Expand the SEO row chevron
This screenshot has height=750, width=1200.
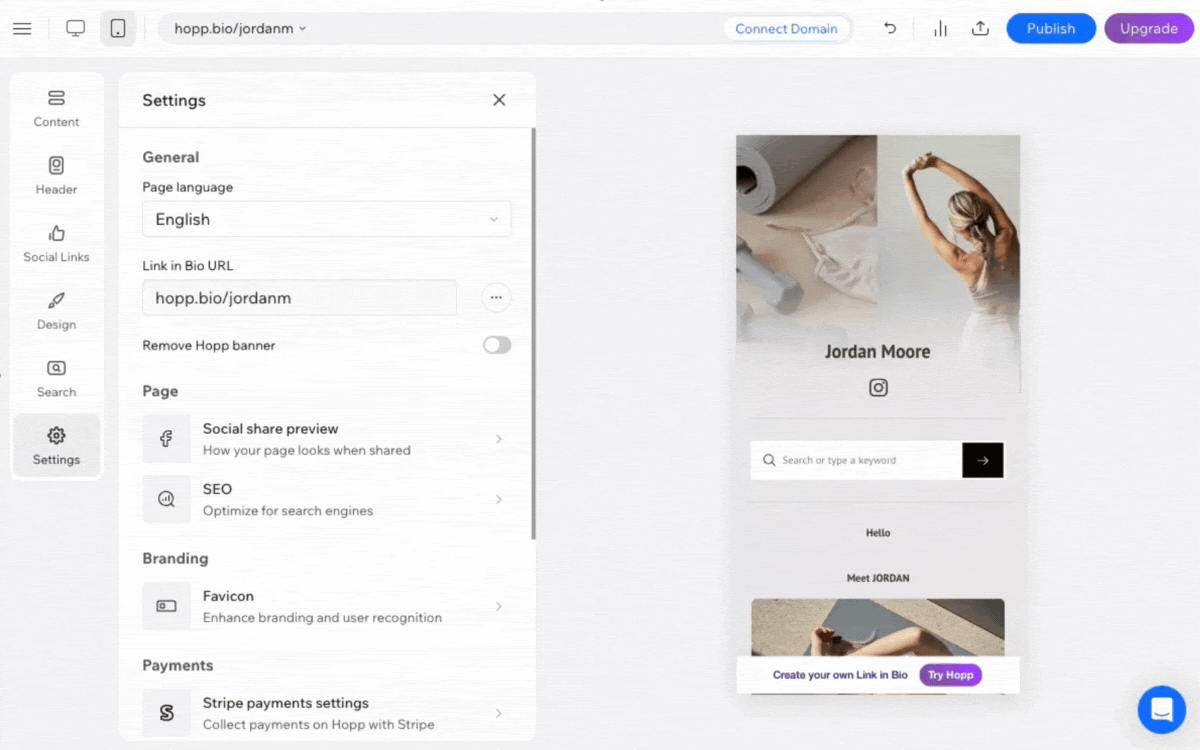[498, 499]
